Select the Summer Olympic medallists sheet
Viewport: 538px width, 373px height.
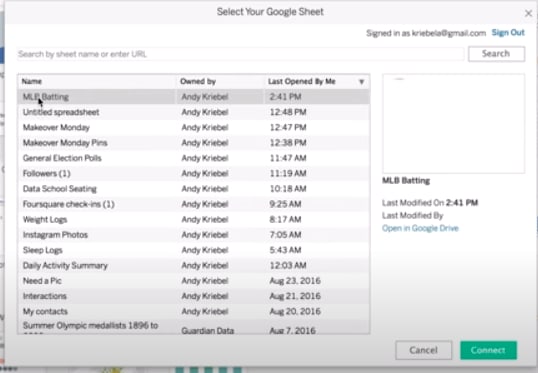tap(194, 327)
